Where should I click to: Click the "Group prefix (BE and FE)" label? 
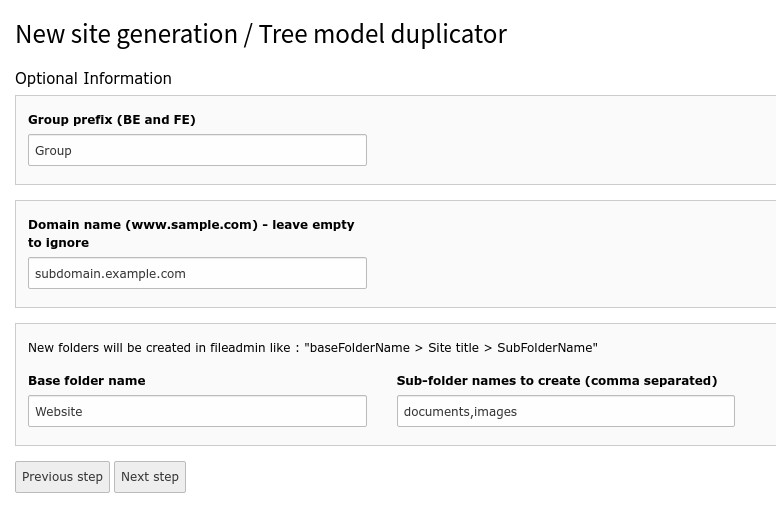112,120
